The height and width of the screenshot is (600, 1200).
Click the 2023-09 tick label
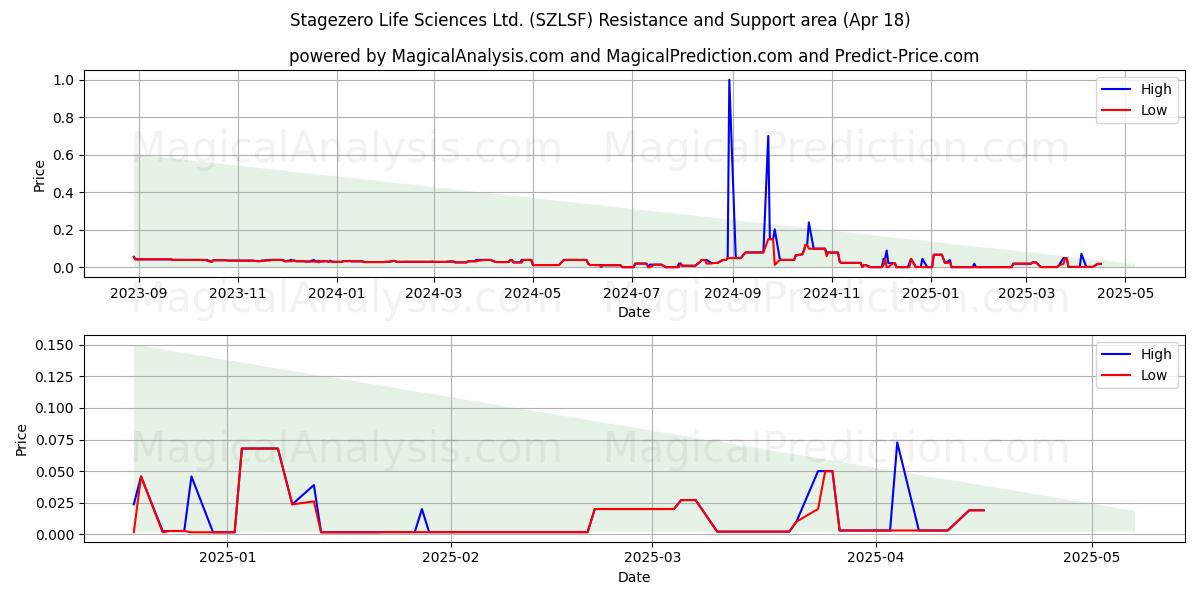click(x=138, y=293)
